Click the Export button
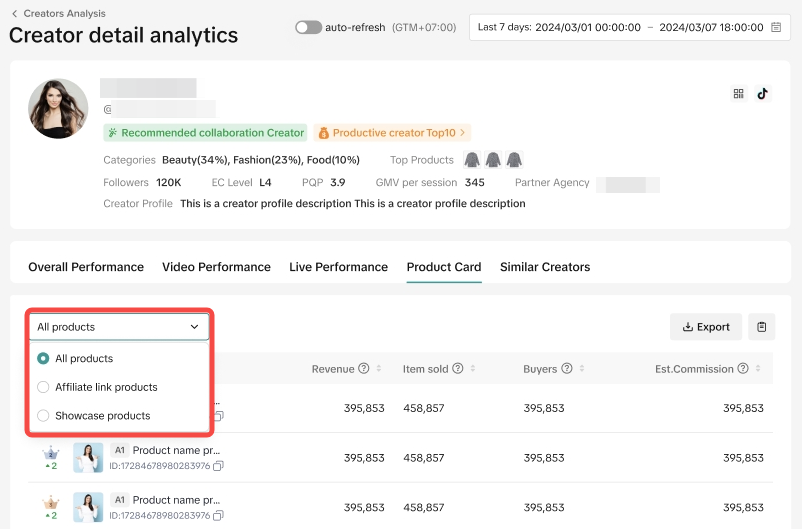802x529 pixels. tap(706, 327)
